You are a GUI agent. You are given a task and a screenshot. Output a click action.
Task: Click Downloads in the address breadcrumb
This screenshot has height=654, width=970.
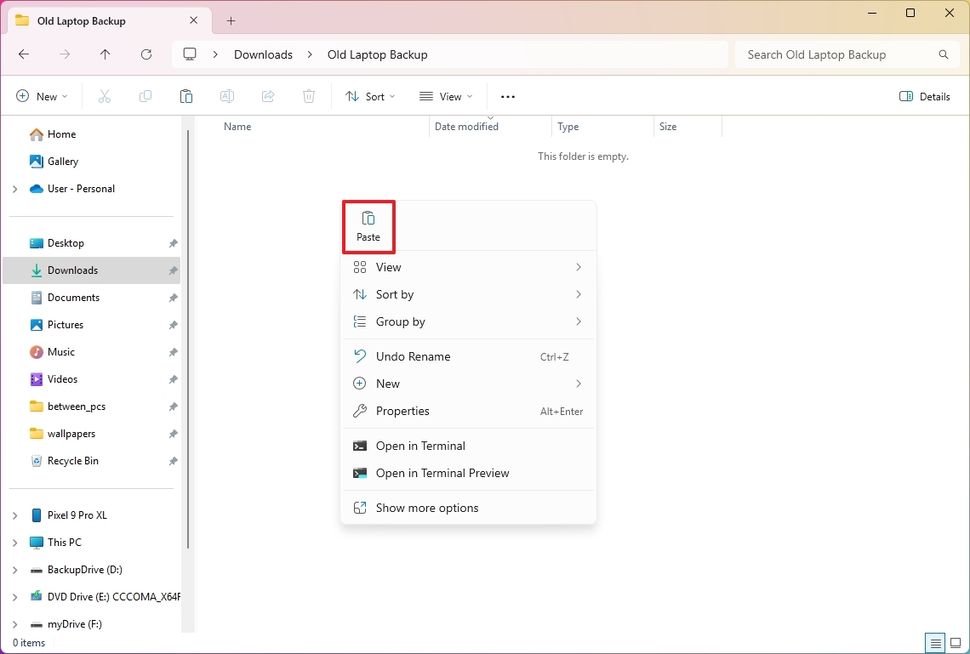coord(263,55)
